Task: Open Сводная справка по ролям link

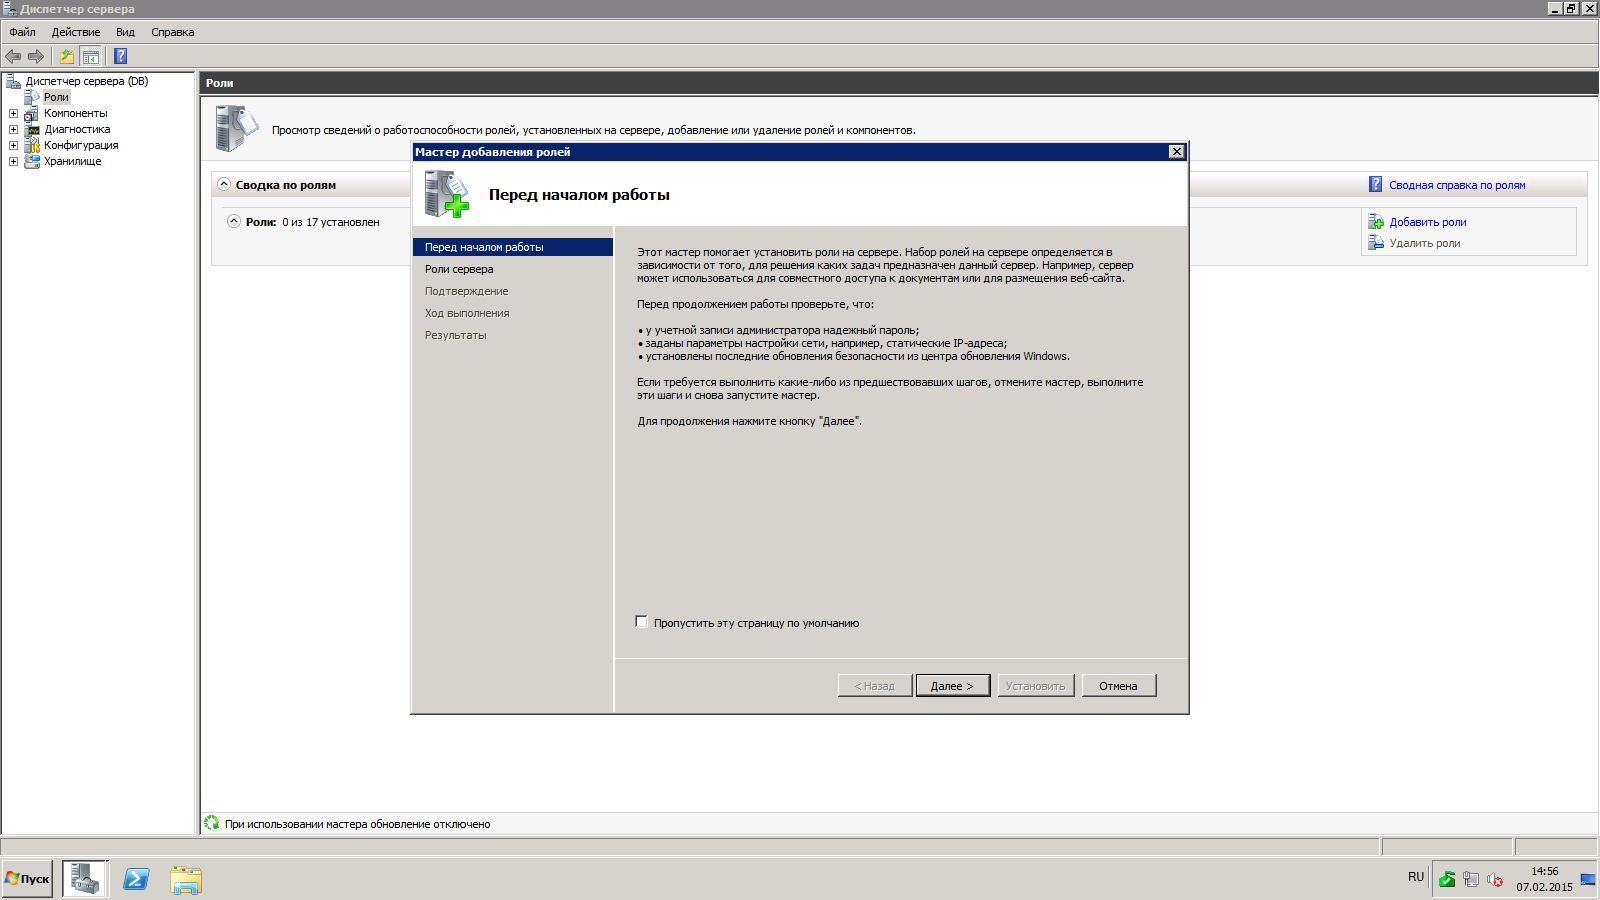Action: point(1457,185)
